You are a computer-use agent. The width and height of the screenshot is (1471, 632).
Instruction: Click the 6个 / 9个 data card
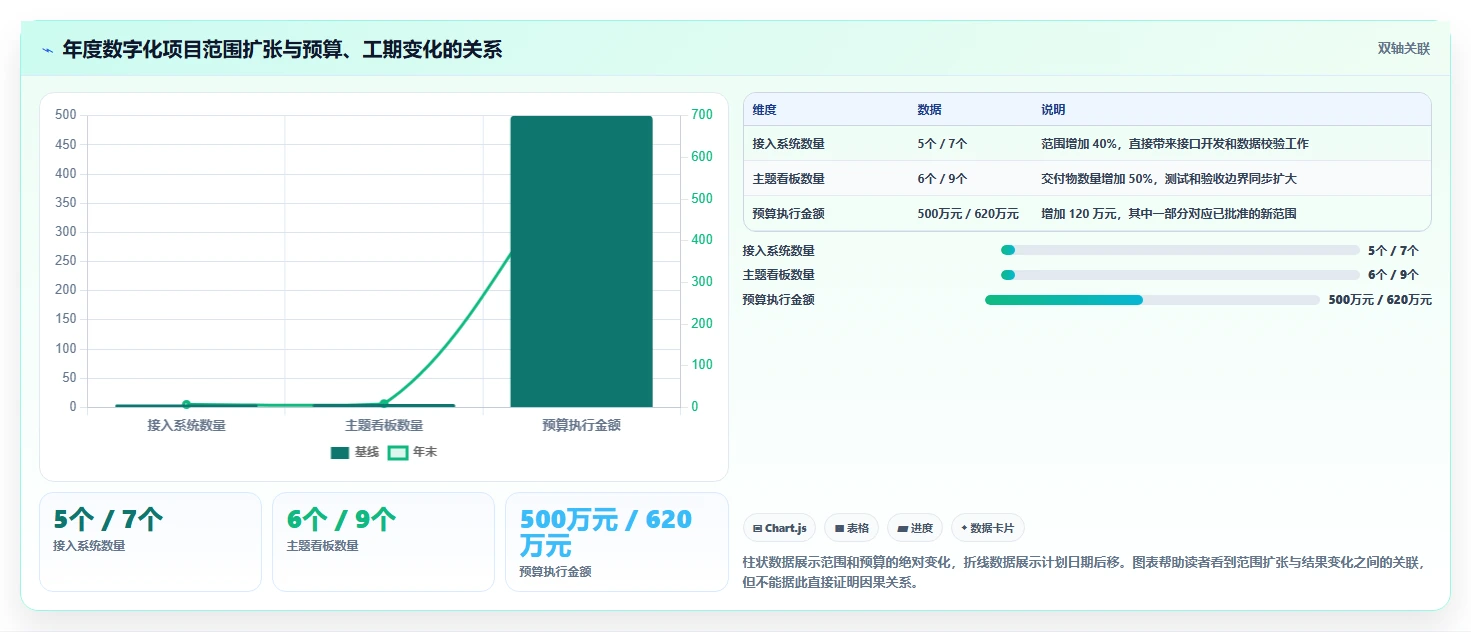[x=383, y=542]
